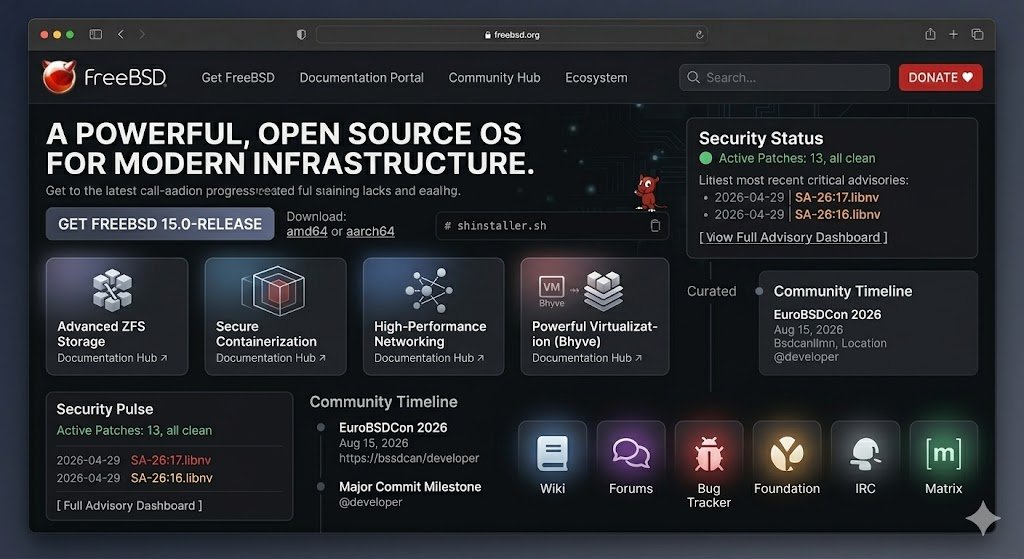Open https://bssdcan/developer link

point(409,458)
